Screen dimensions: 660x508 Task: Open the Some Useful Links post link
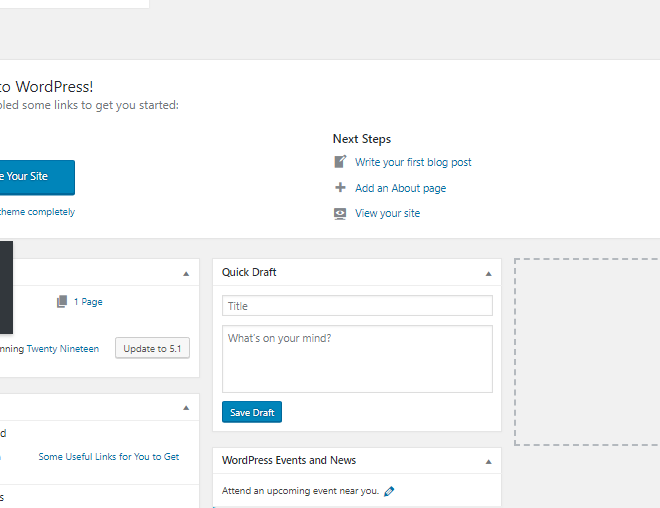pos(109,457)
